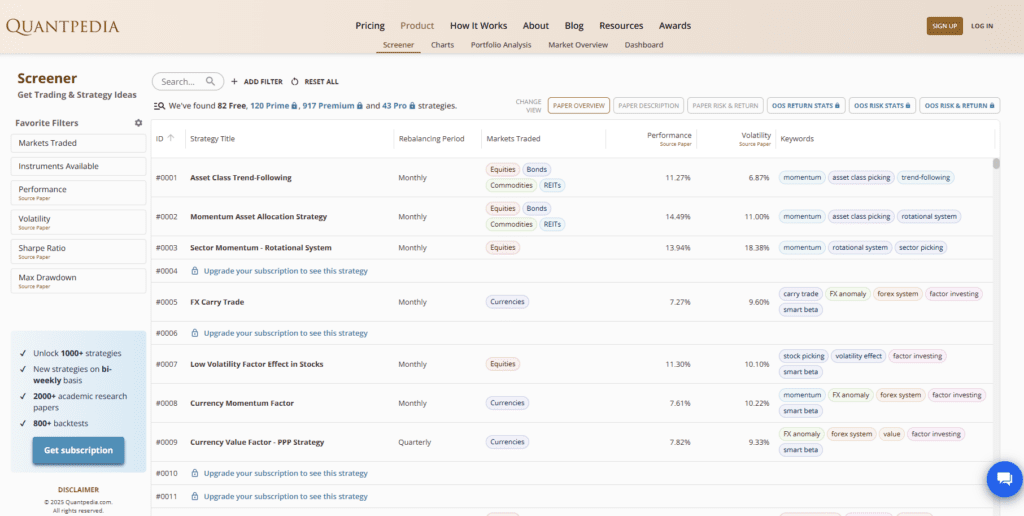This screenshot has width=1024, height=516.
Task: Expand the Performance filter in sidebar
Action: pos(78,192)
